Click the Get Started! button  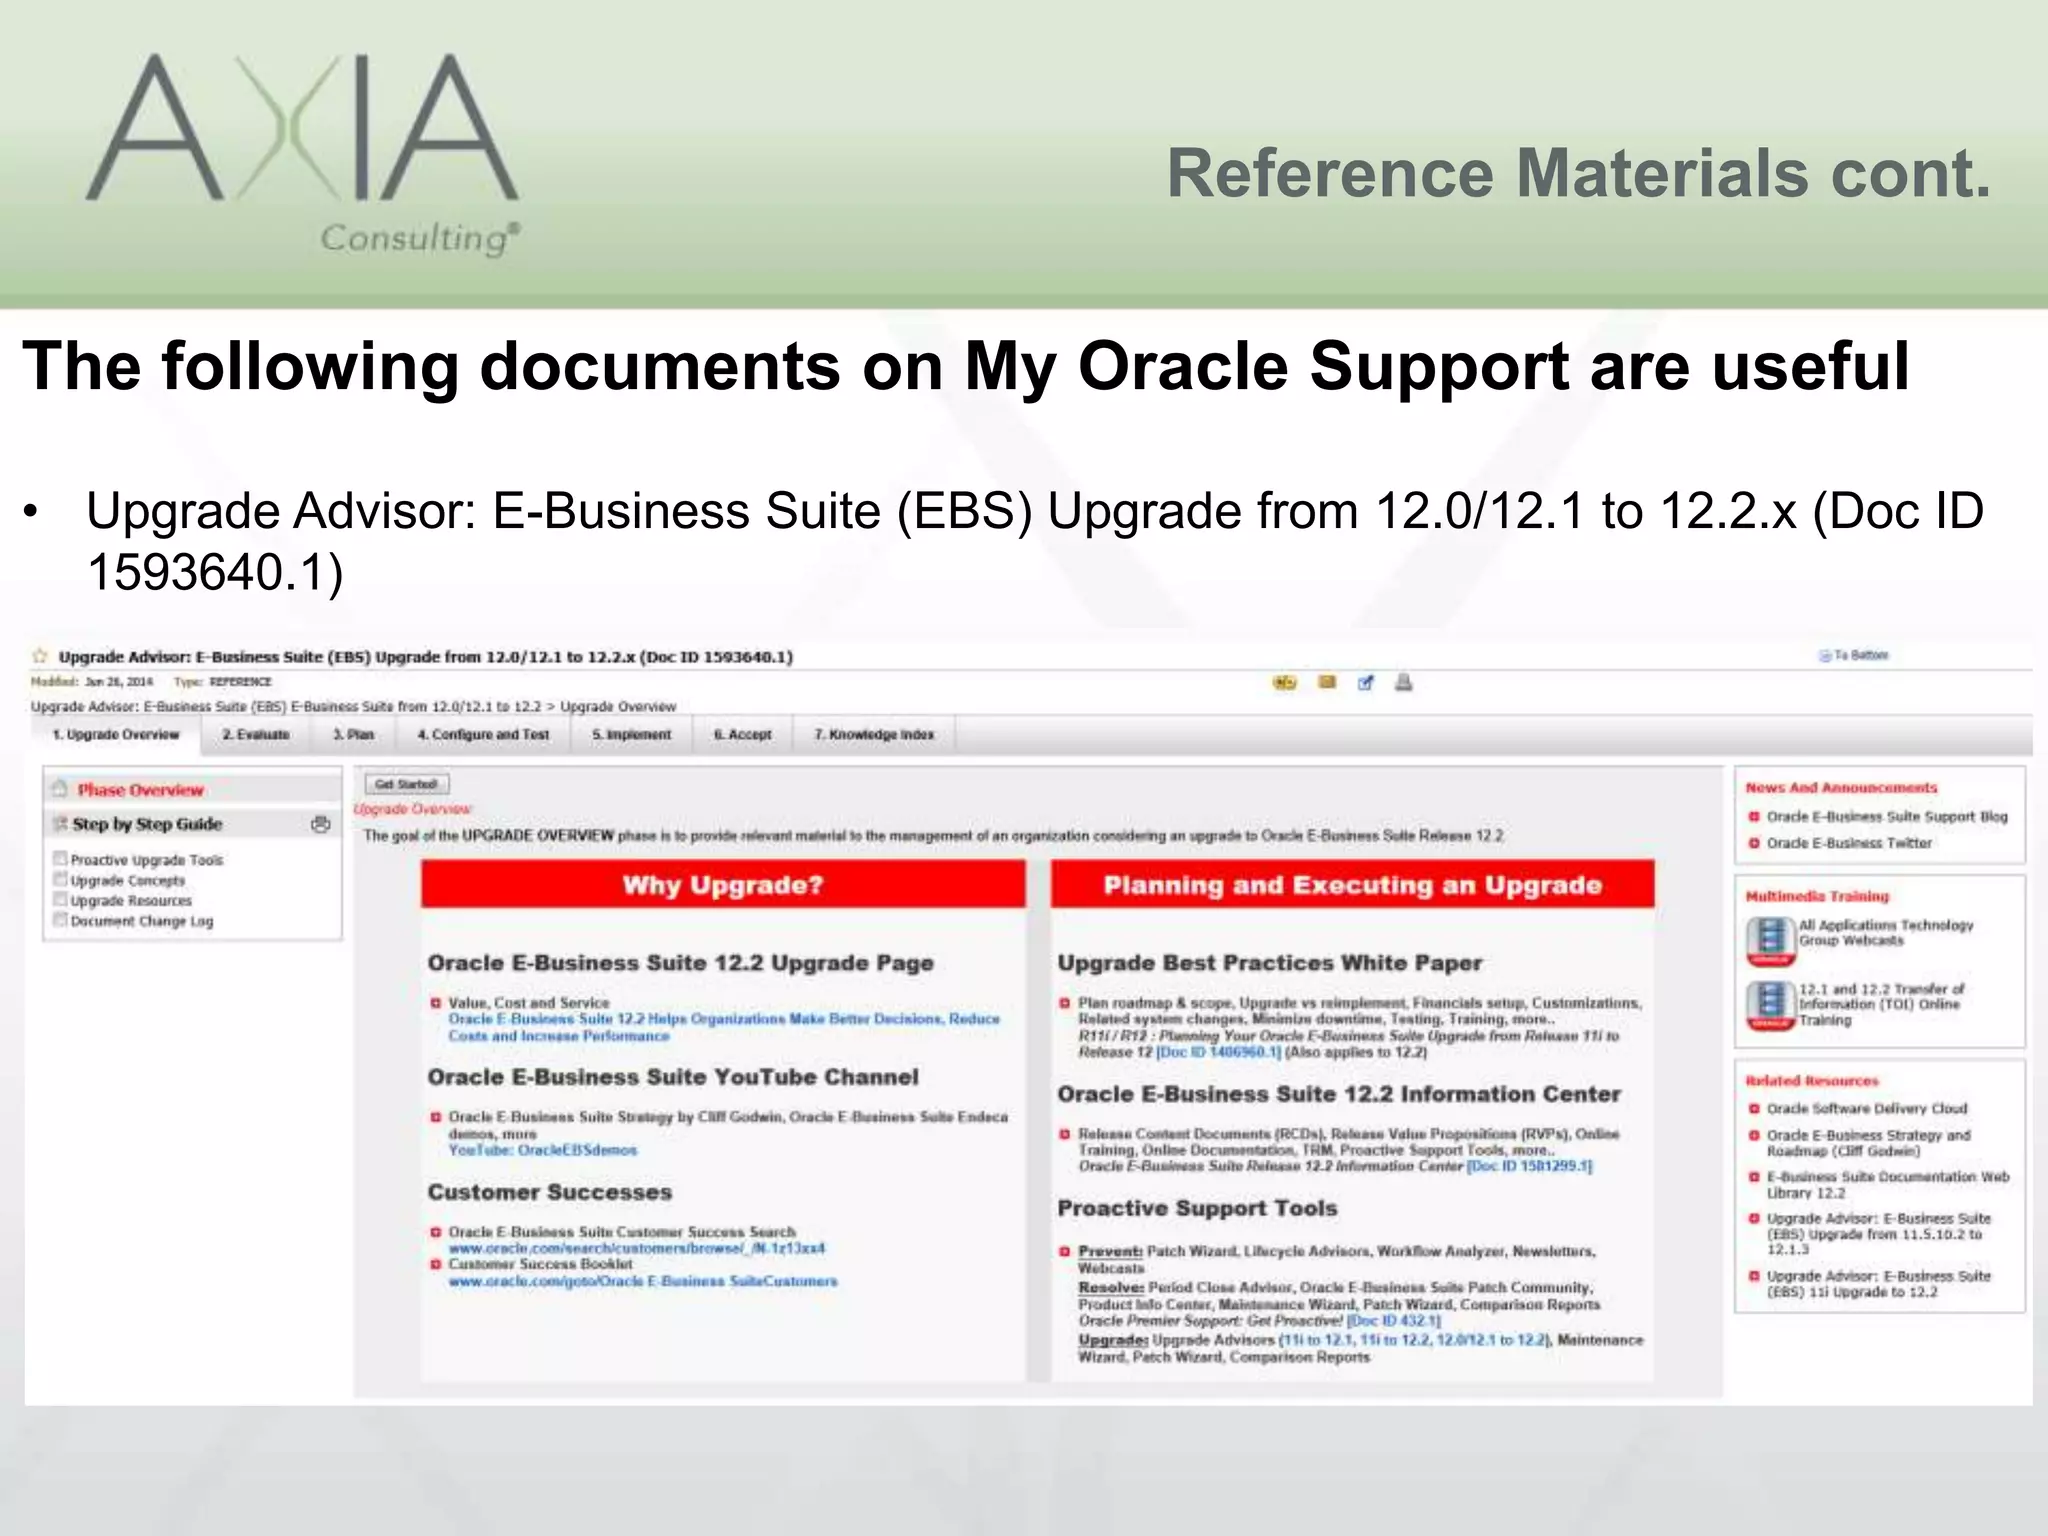click(x=406, y=784)
